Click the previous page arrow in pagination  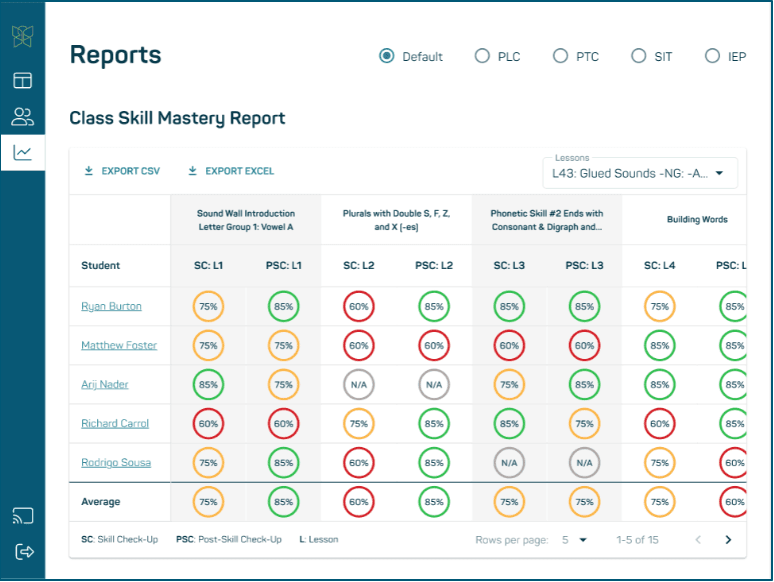tap(698, 540)
